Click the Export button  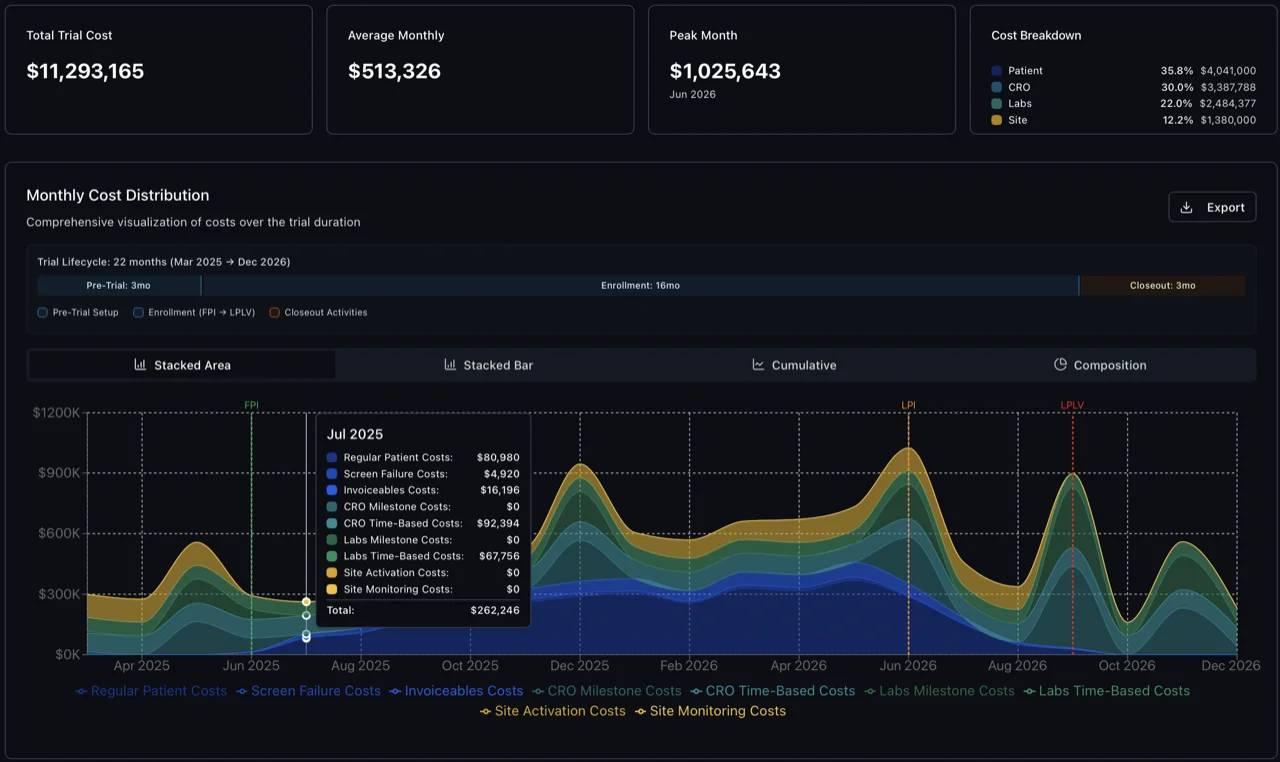(1212, 207)
